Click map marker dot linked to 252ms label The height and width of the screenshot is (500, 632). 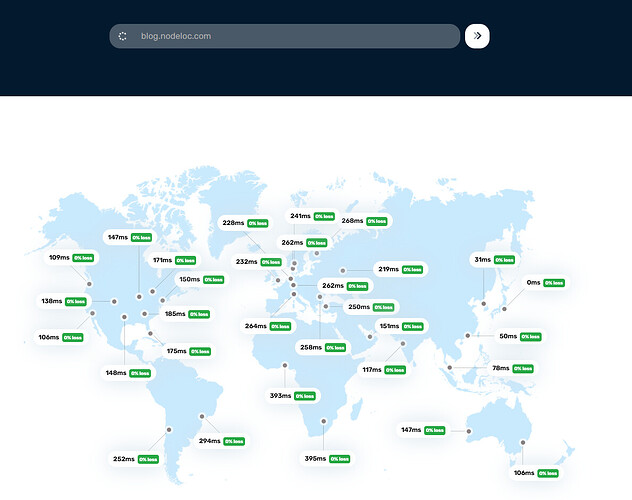coord(169,429)
